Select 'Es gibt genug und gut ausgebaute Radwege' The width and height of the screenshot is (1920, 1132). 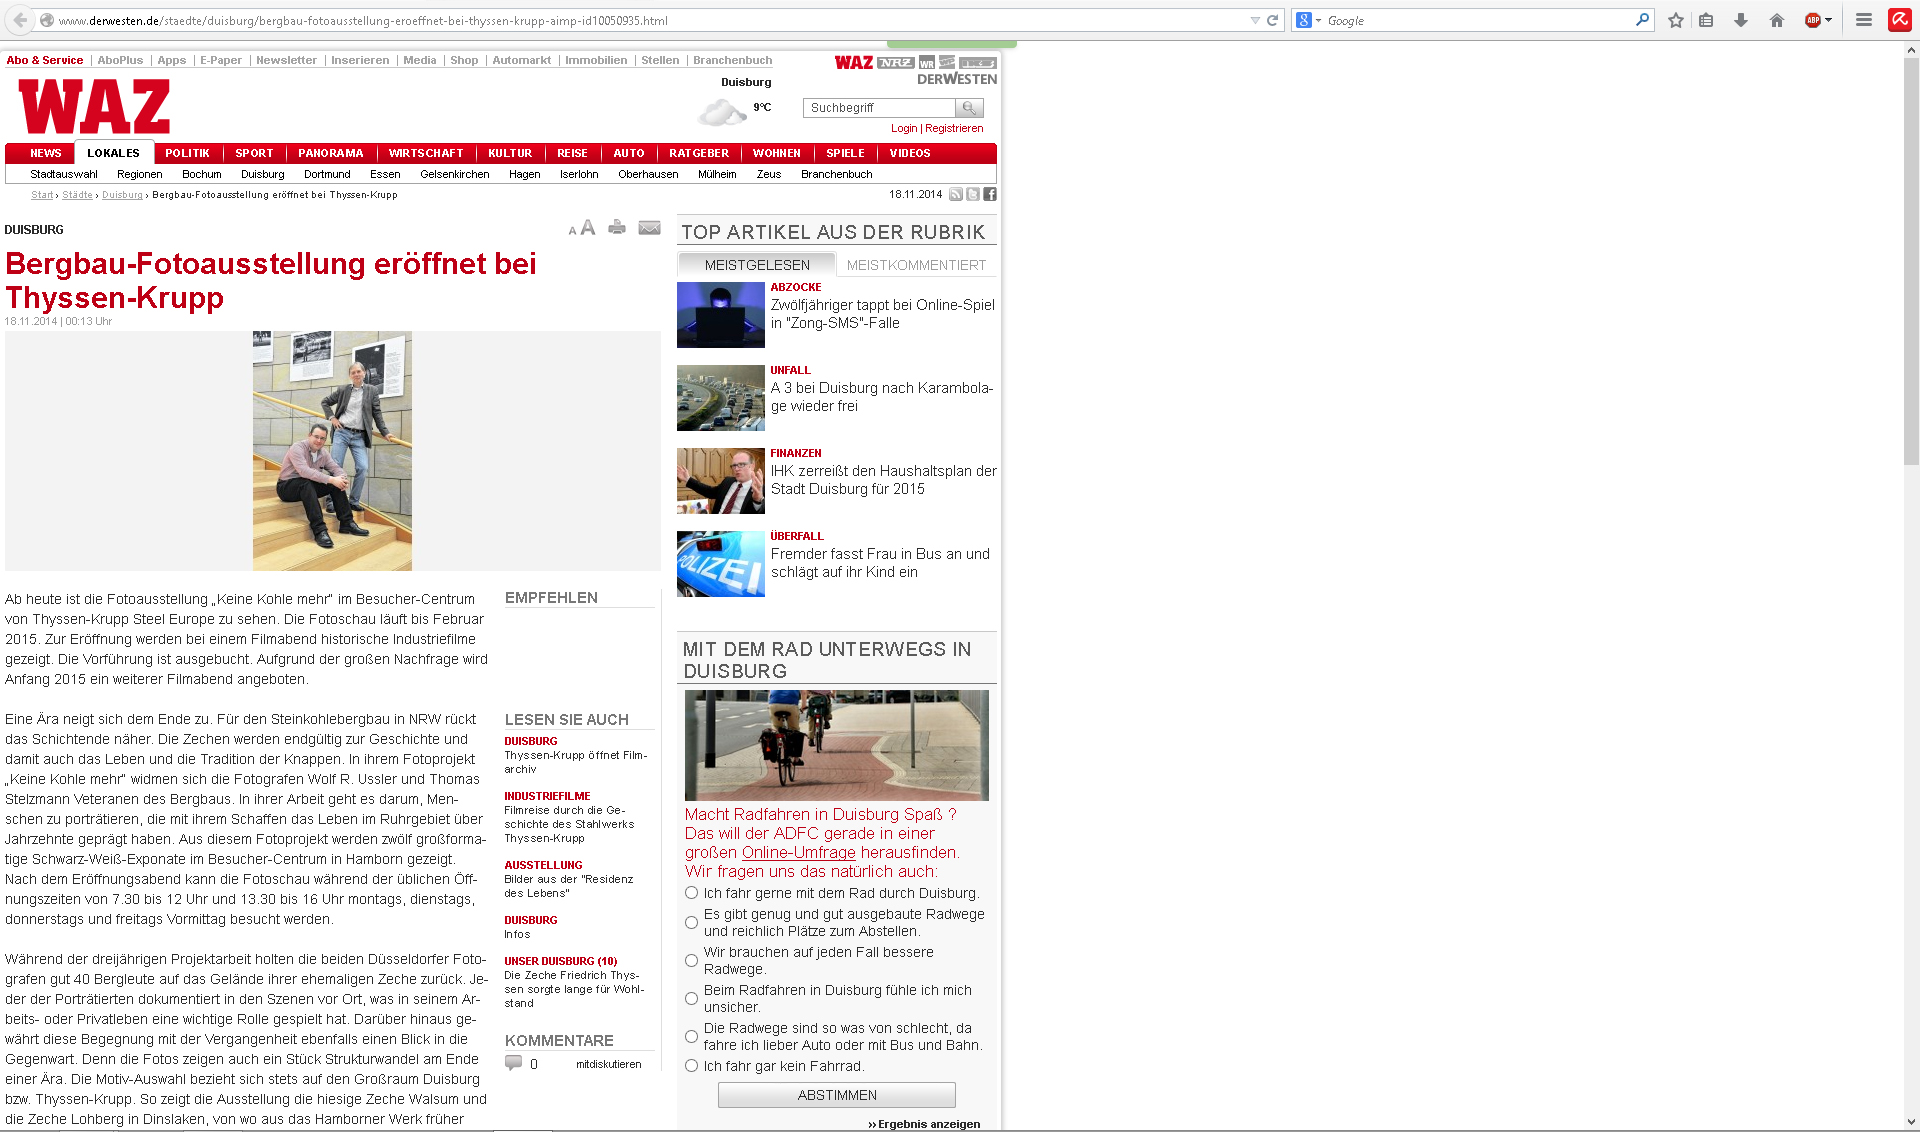(x=691, y=923)
